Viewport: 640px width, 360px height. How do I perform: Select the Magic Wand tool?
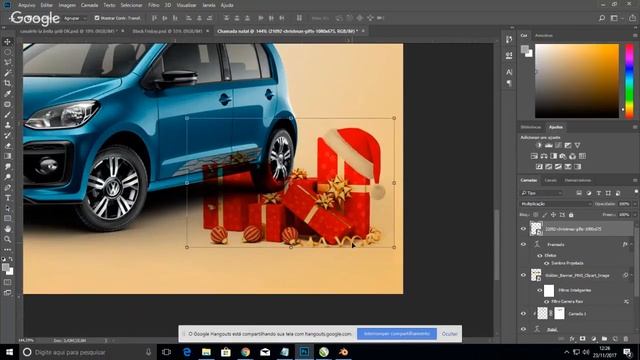click(x=7, y=73)
